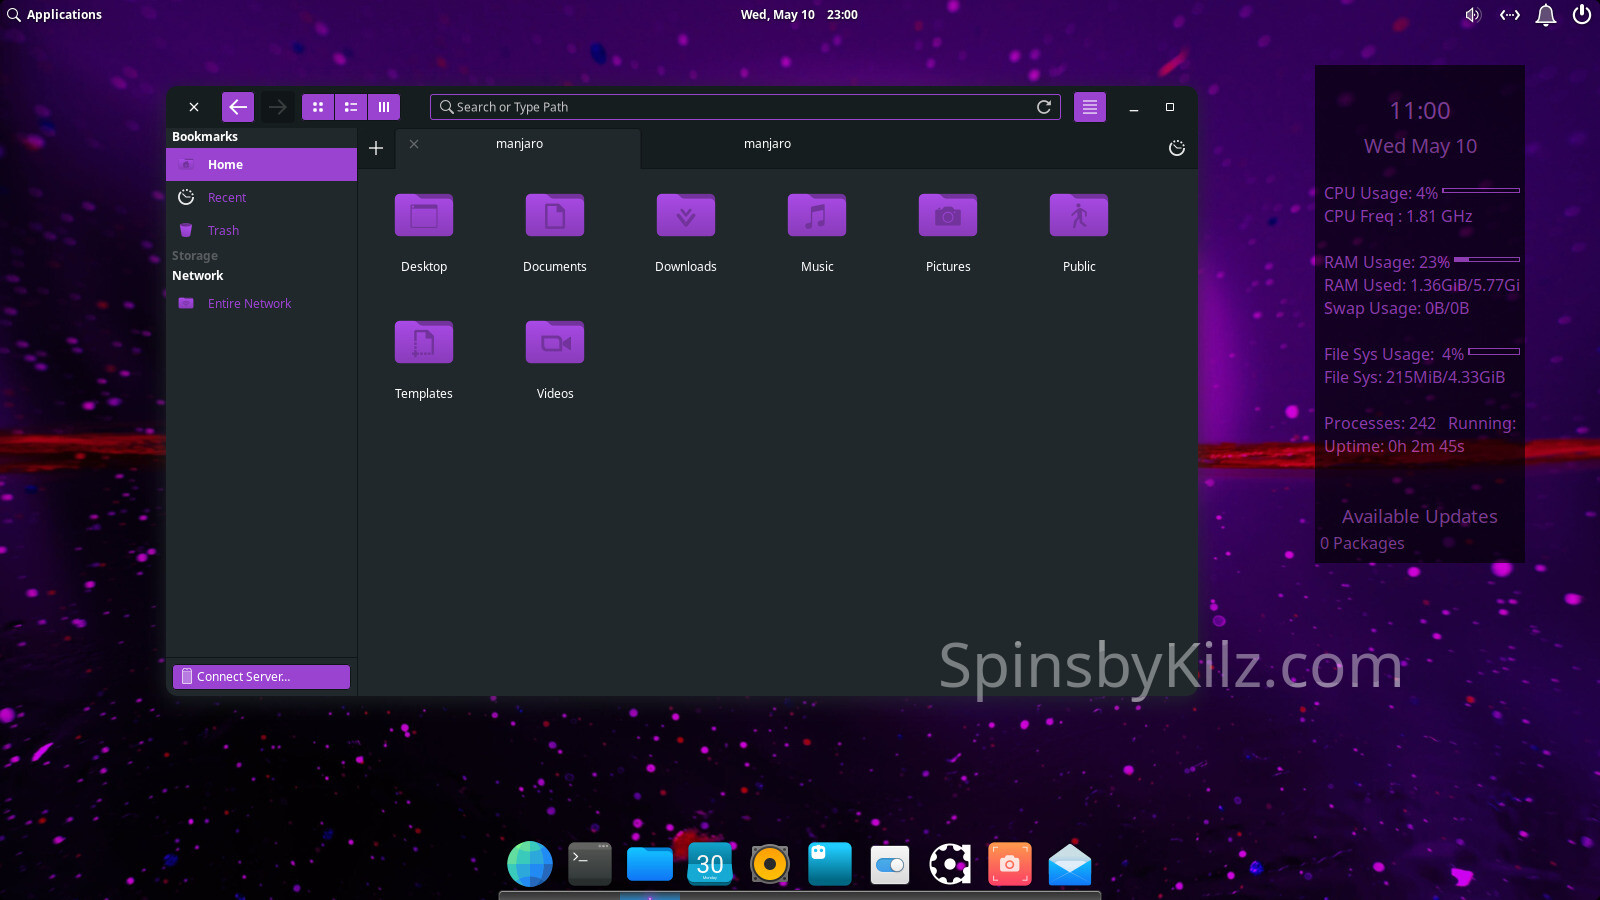
Task: Select Entire Network bookmark
Action: (249, 304)
